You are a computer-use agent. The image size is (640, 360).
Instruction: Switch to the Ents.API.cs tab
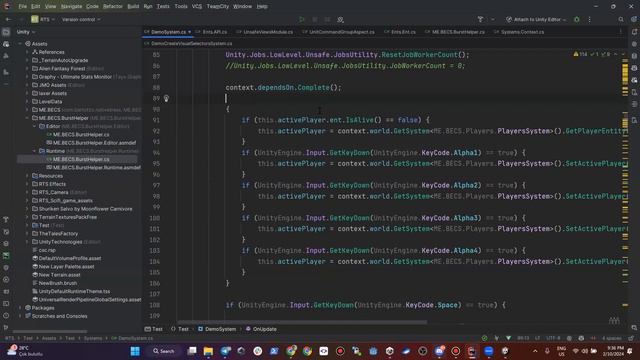tap(211, 32)
